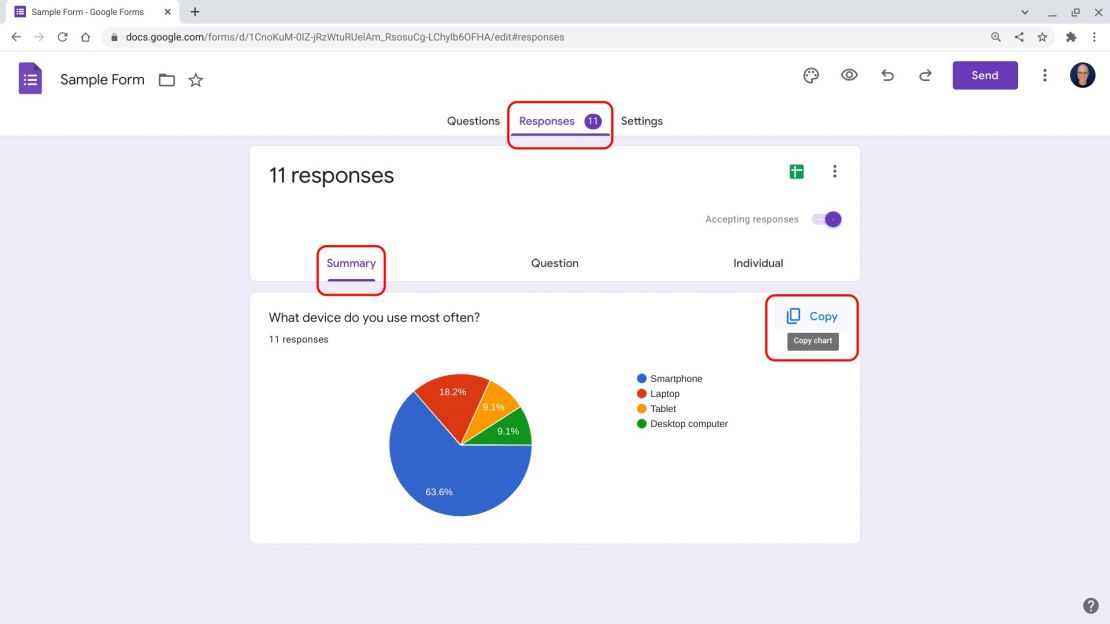Image resolution: width=1110 pixels, height=624 pixels.
Task: Star the Sample Form
Action: [x=195, y=79]
